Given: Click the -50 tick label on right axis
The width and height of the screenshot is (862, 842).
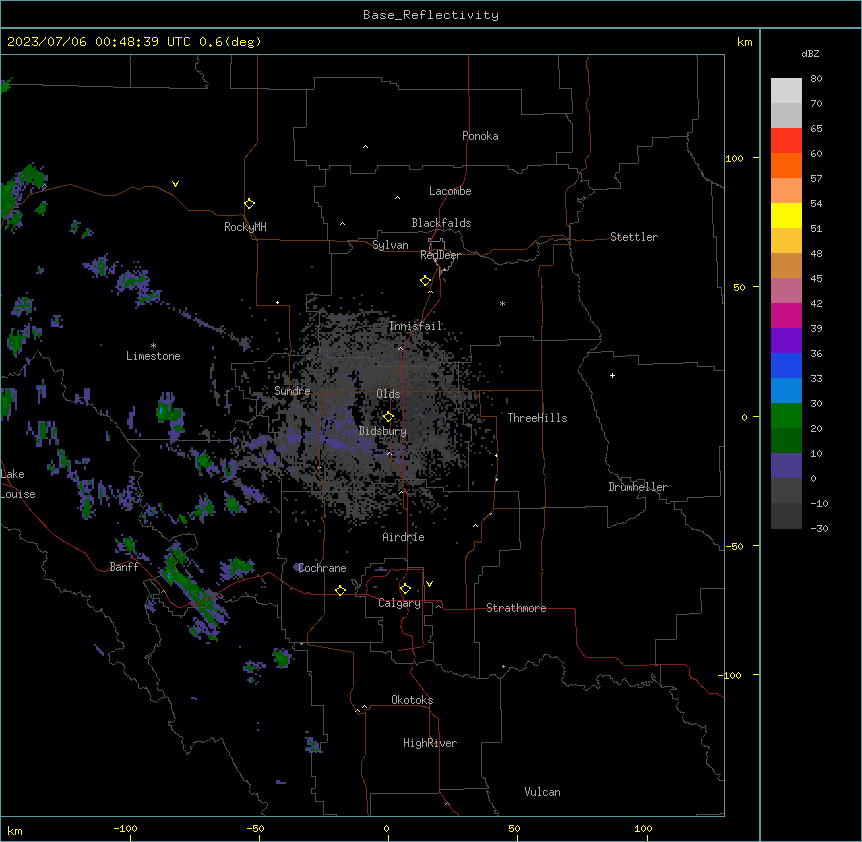Looking at the screenshot, I should click(734, 546).
